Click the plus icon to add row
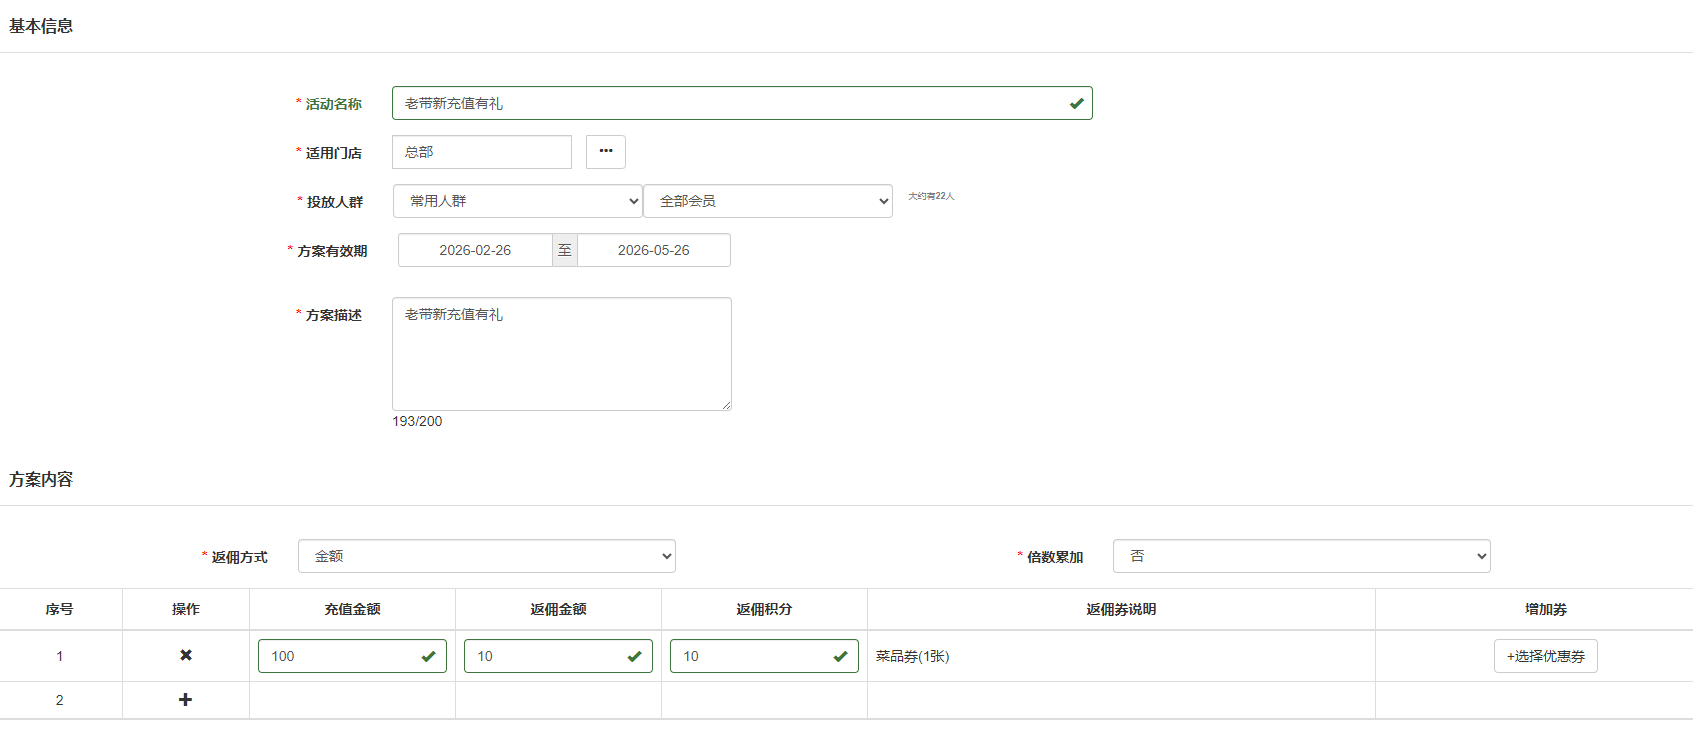The image size is (1693, 730). point(185,700)
